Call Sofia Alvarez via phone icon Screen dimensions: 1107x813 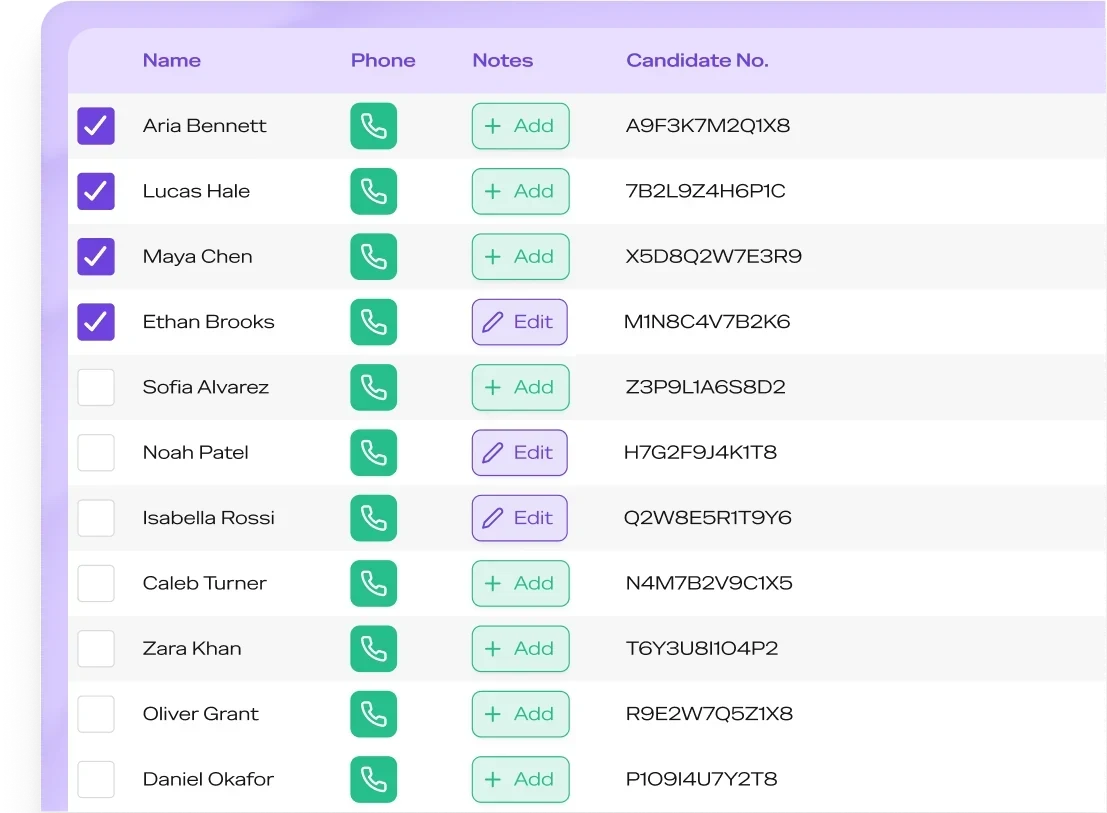pyautogui.click(x=373, y=387)
